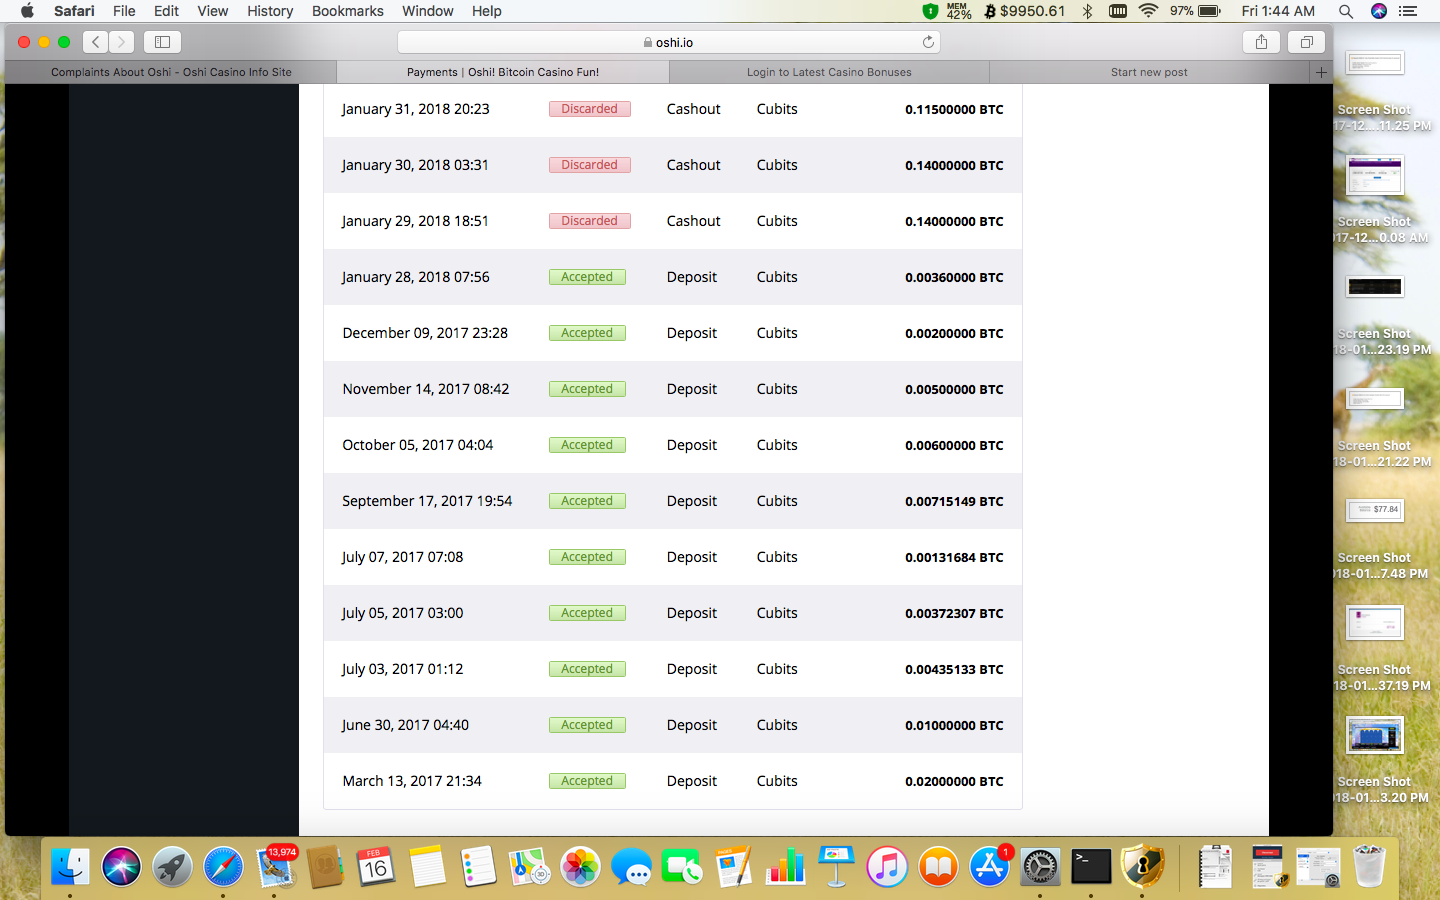Open the Safari menu
This screenshot has height=900, width=1440.
click(x=74, y=11)
